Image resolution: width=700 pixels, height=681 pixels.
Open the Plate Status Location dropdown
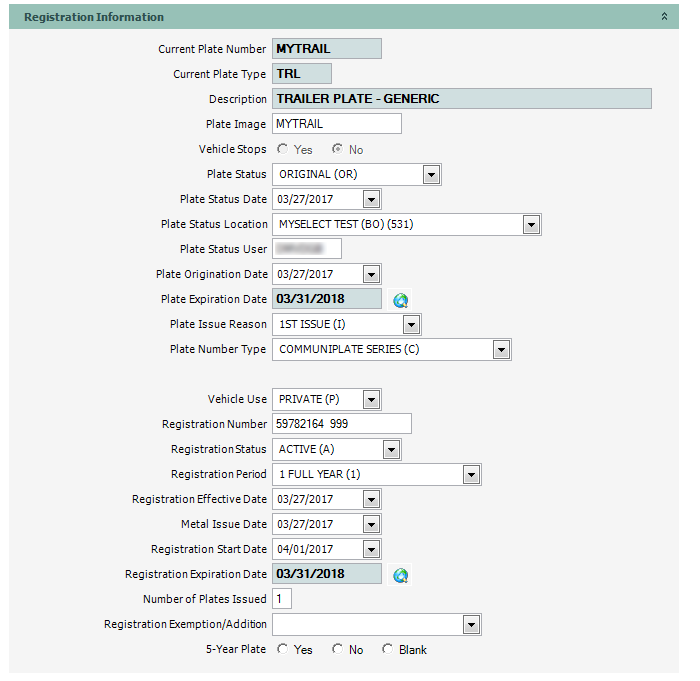[531, 225]
